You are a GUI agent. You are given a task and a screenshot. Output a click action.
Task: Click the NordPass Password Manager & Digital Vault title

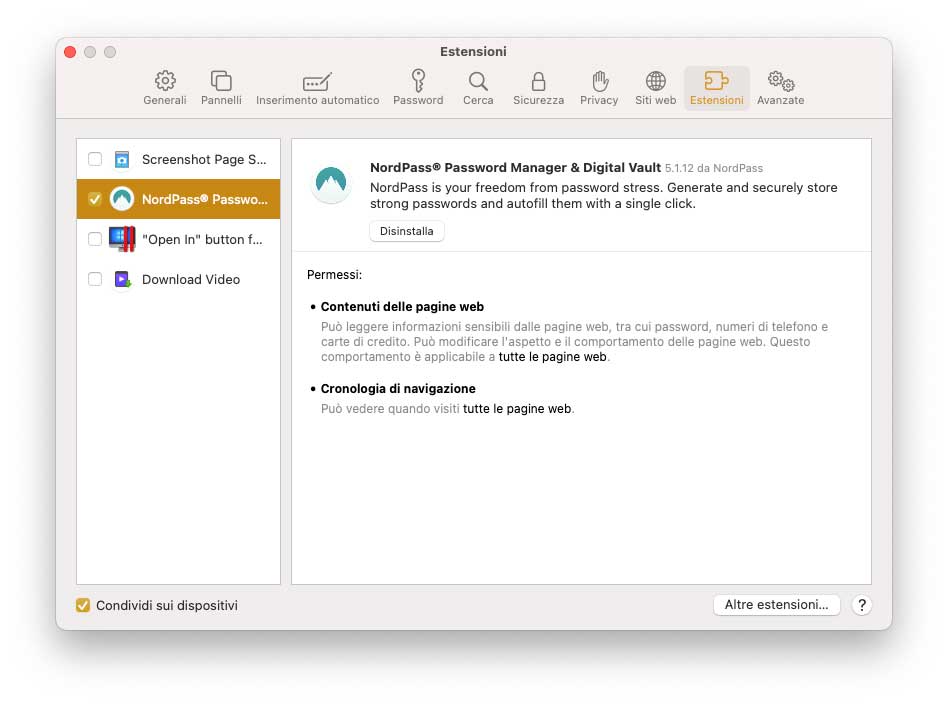(x=515, y=168)
